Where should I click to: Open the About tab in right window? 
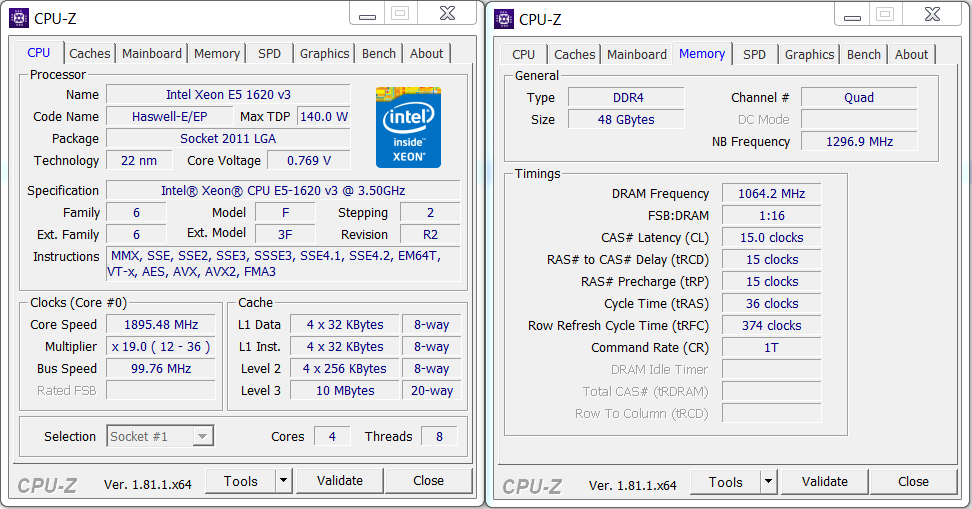coord(911,55)
